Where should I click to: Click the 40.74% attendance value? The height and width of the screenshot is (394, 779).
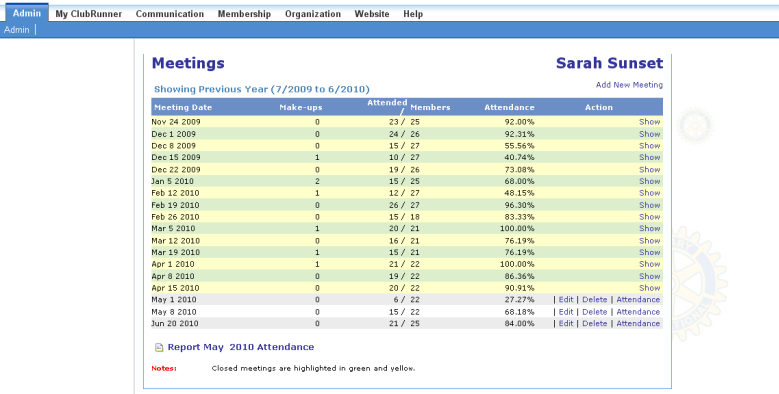click(x=519, y=157)
